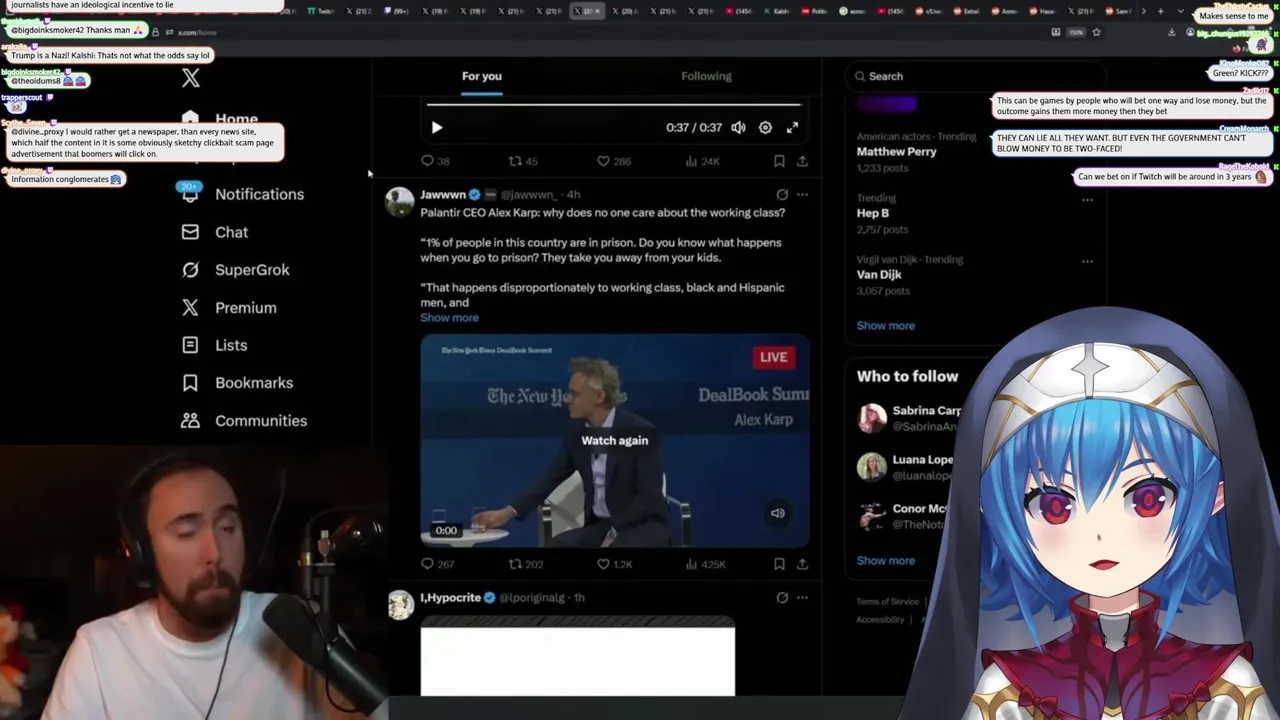Go to Home in the sidebar

click(220, 118)
